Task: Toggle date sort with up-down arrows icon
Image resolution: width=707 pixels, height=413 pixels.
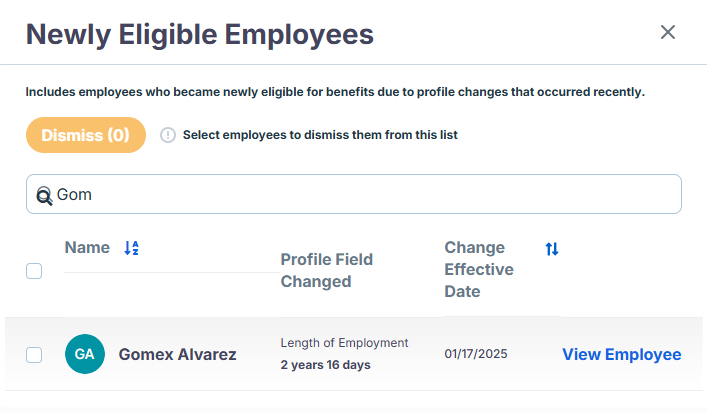Action: pos(552,248)
